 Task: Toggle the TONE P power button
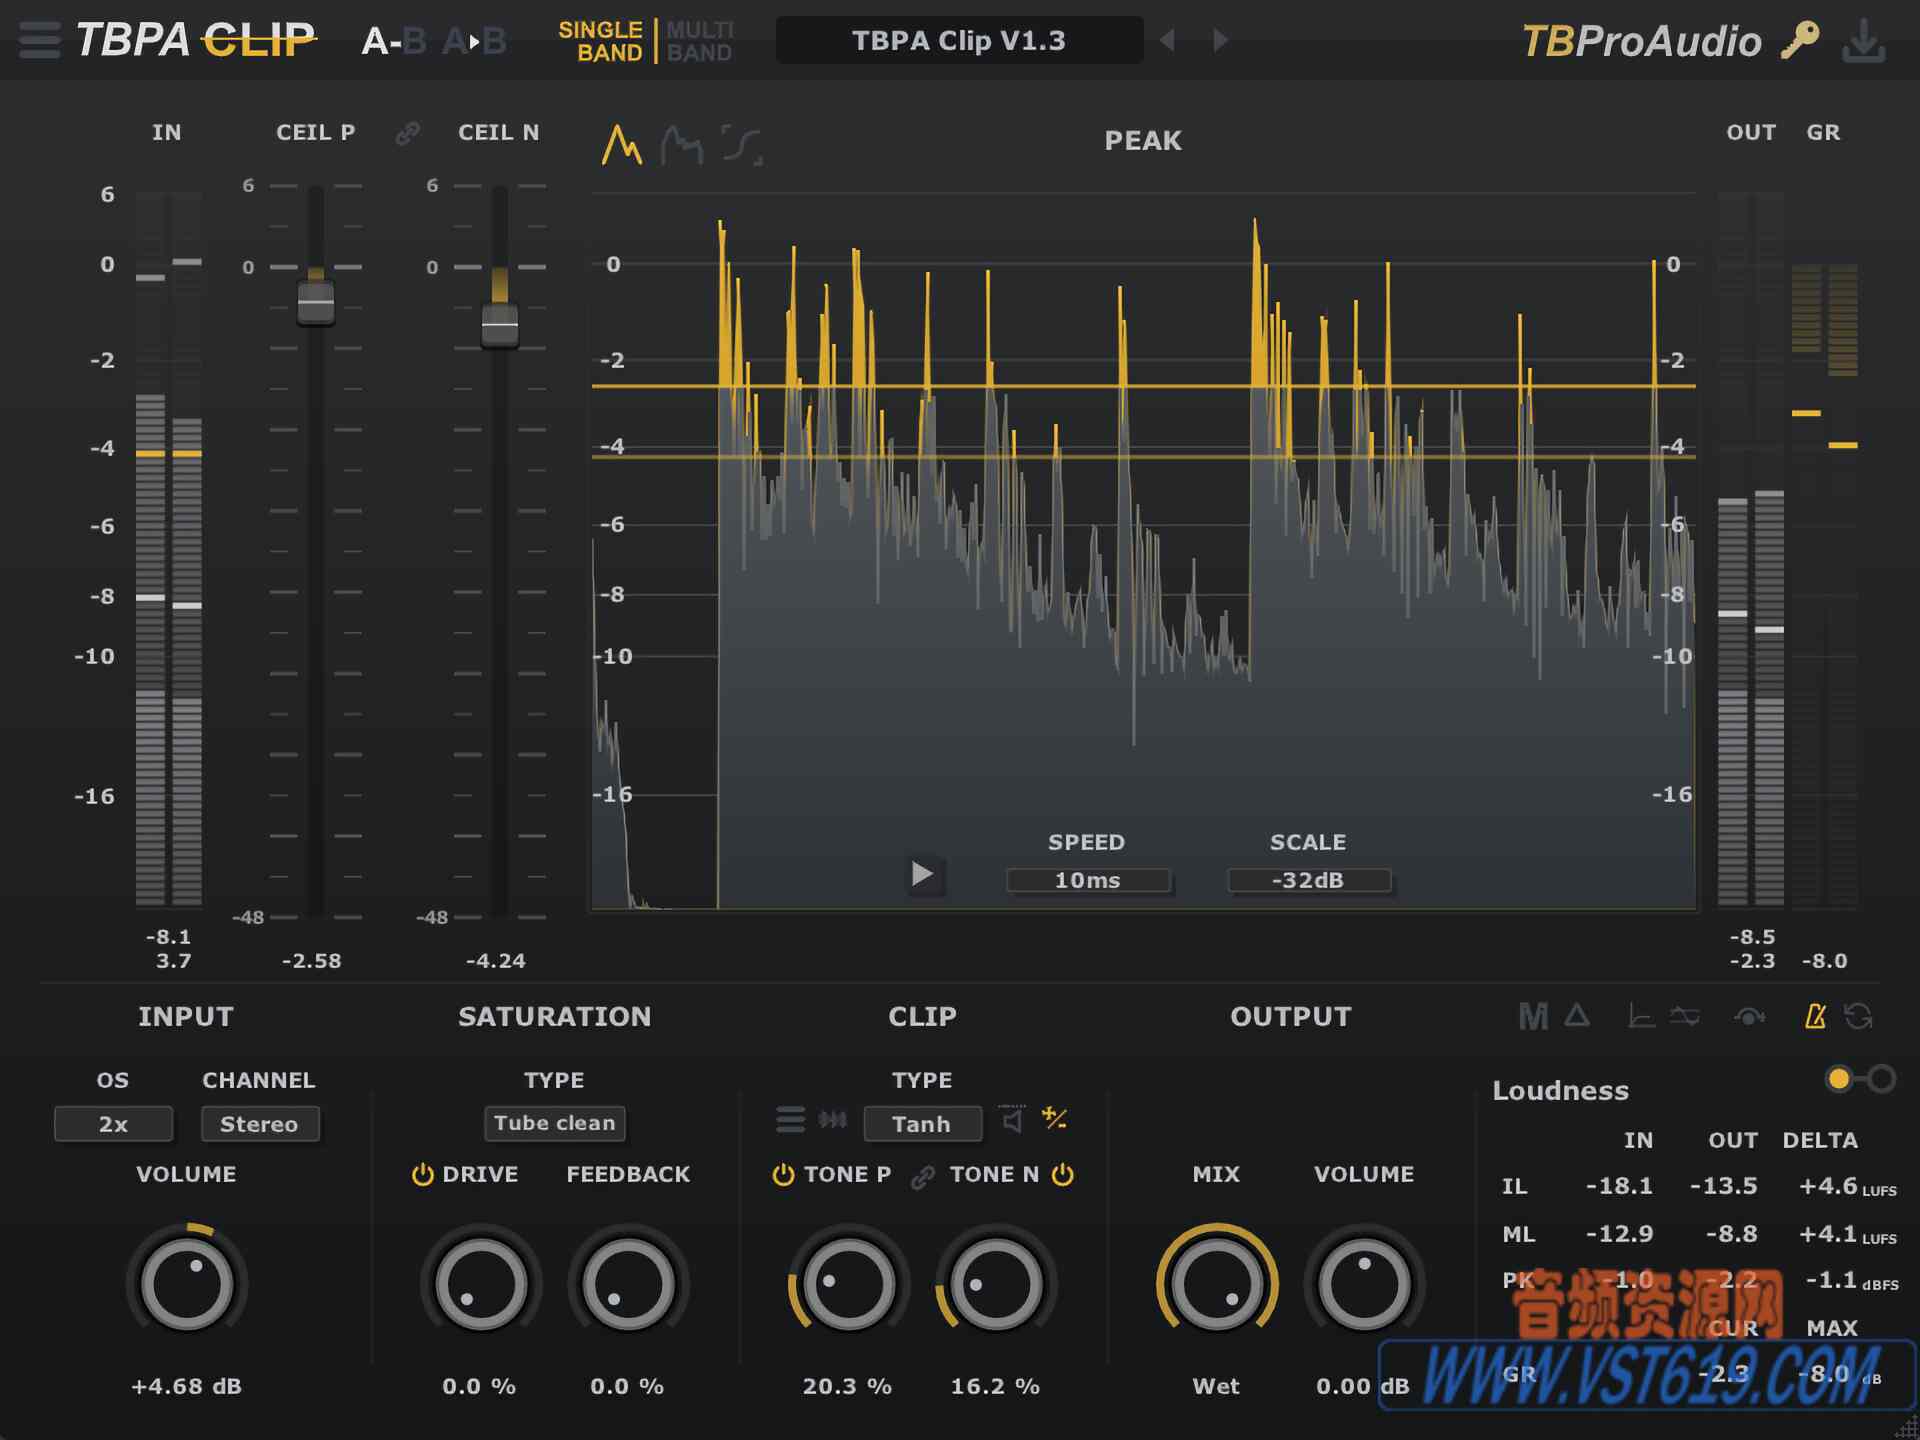coord(783,1174)
